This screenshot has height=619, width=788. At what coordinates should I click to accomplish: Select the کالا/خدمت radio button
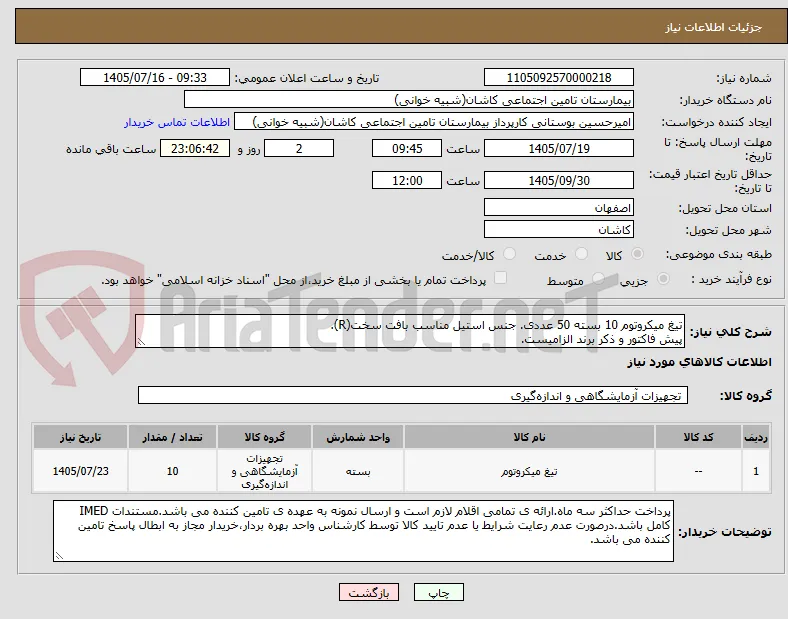[x=510, y=254]
